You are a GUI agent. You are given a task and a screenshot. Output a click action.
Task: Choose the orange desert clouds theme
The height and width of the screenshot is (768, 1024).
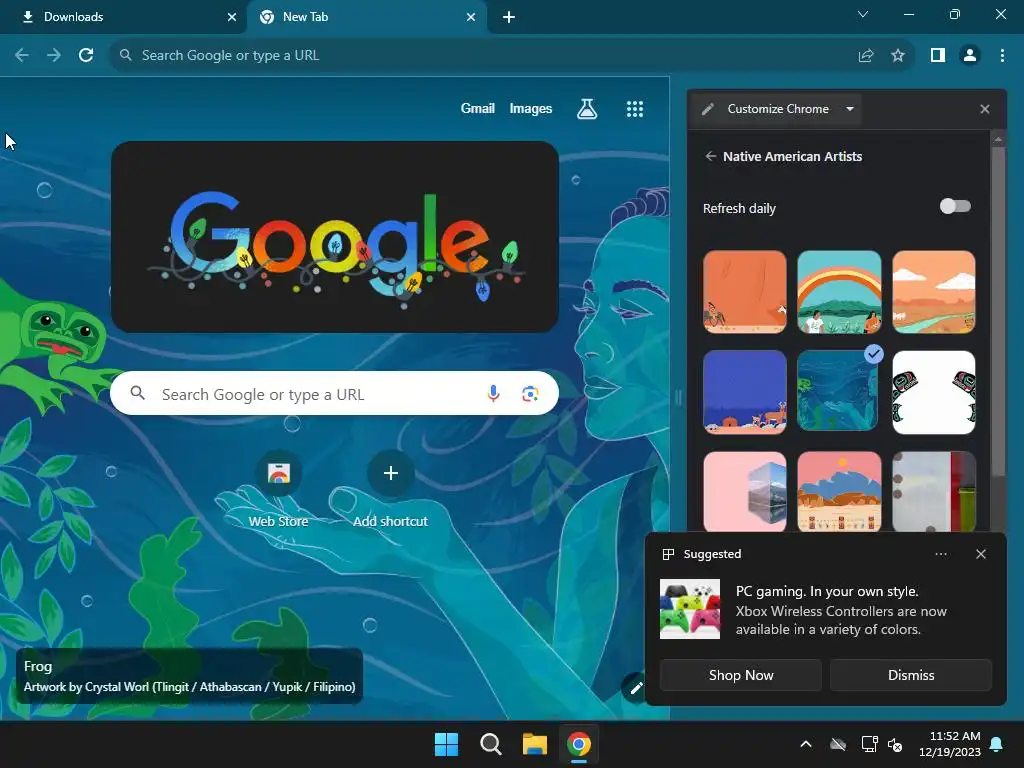click(x=933, y=292)
